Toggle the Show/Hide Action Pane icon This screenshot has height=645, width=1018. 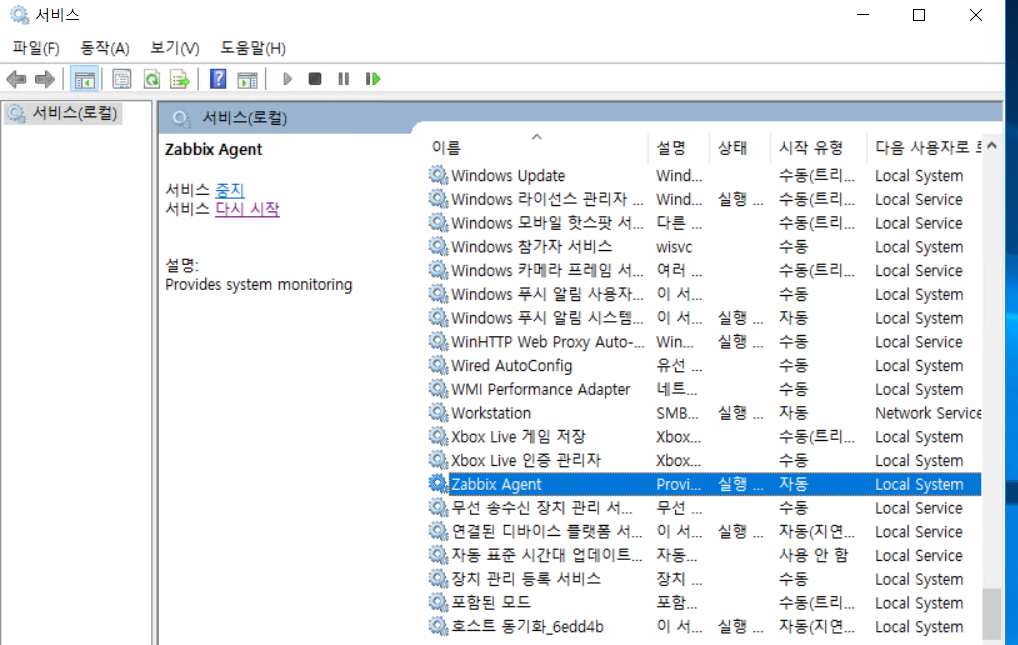247,79
